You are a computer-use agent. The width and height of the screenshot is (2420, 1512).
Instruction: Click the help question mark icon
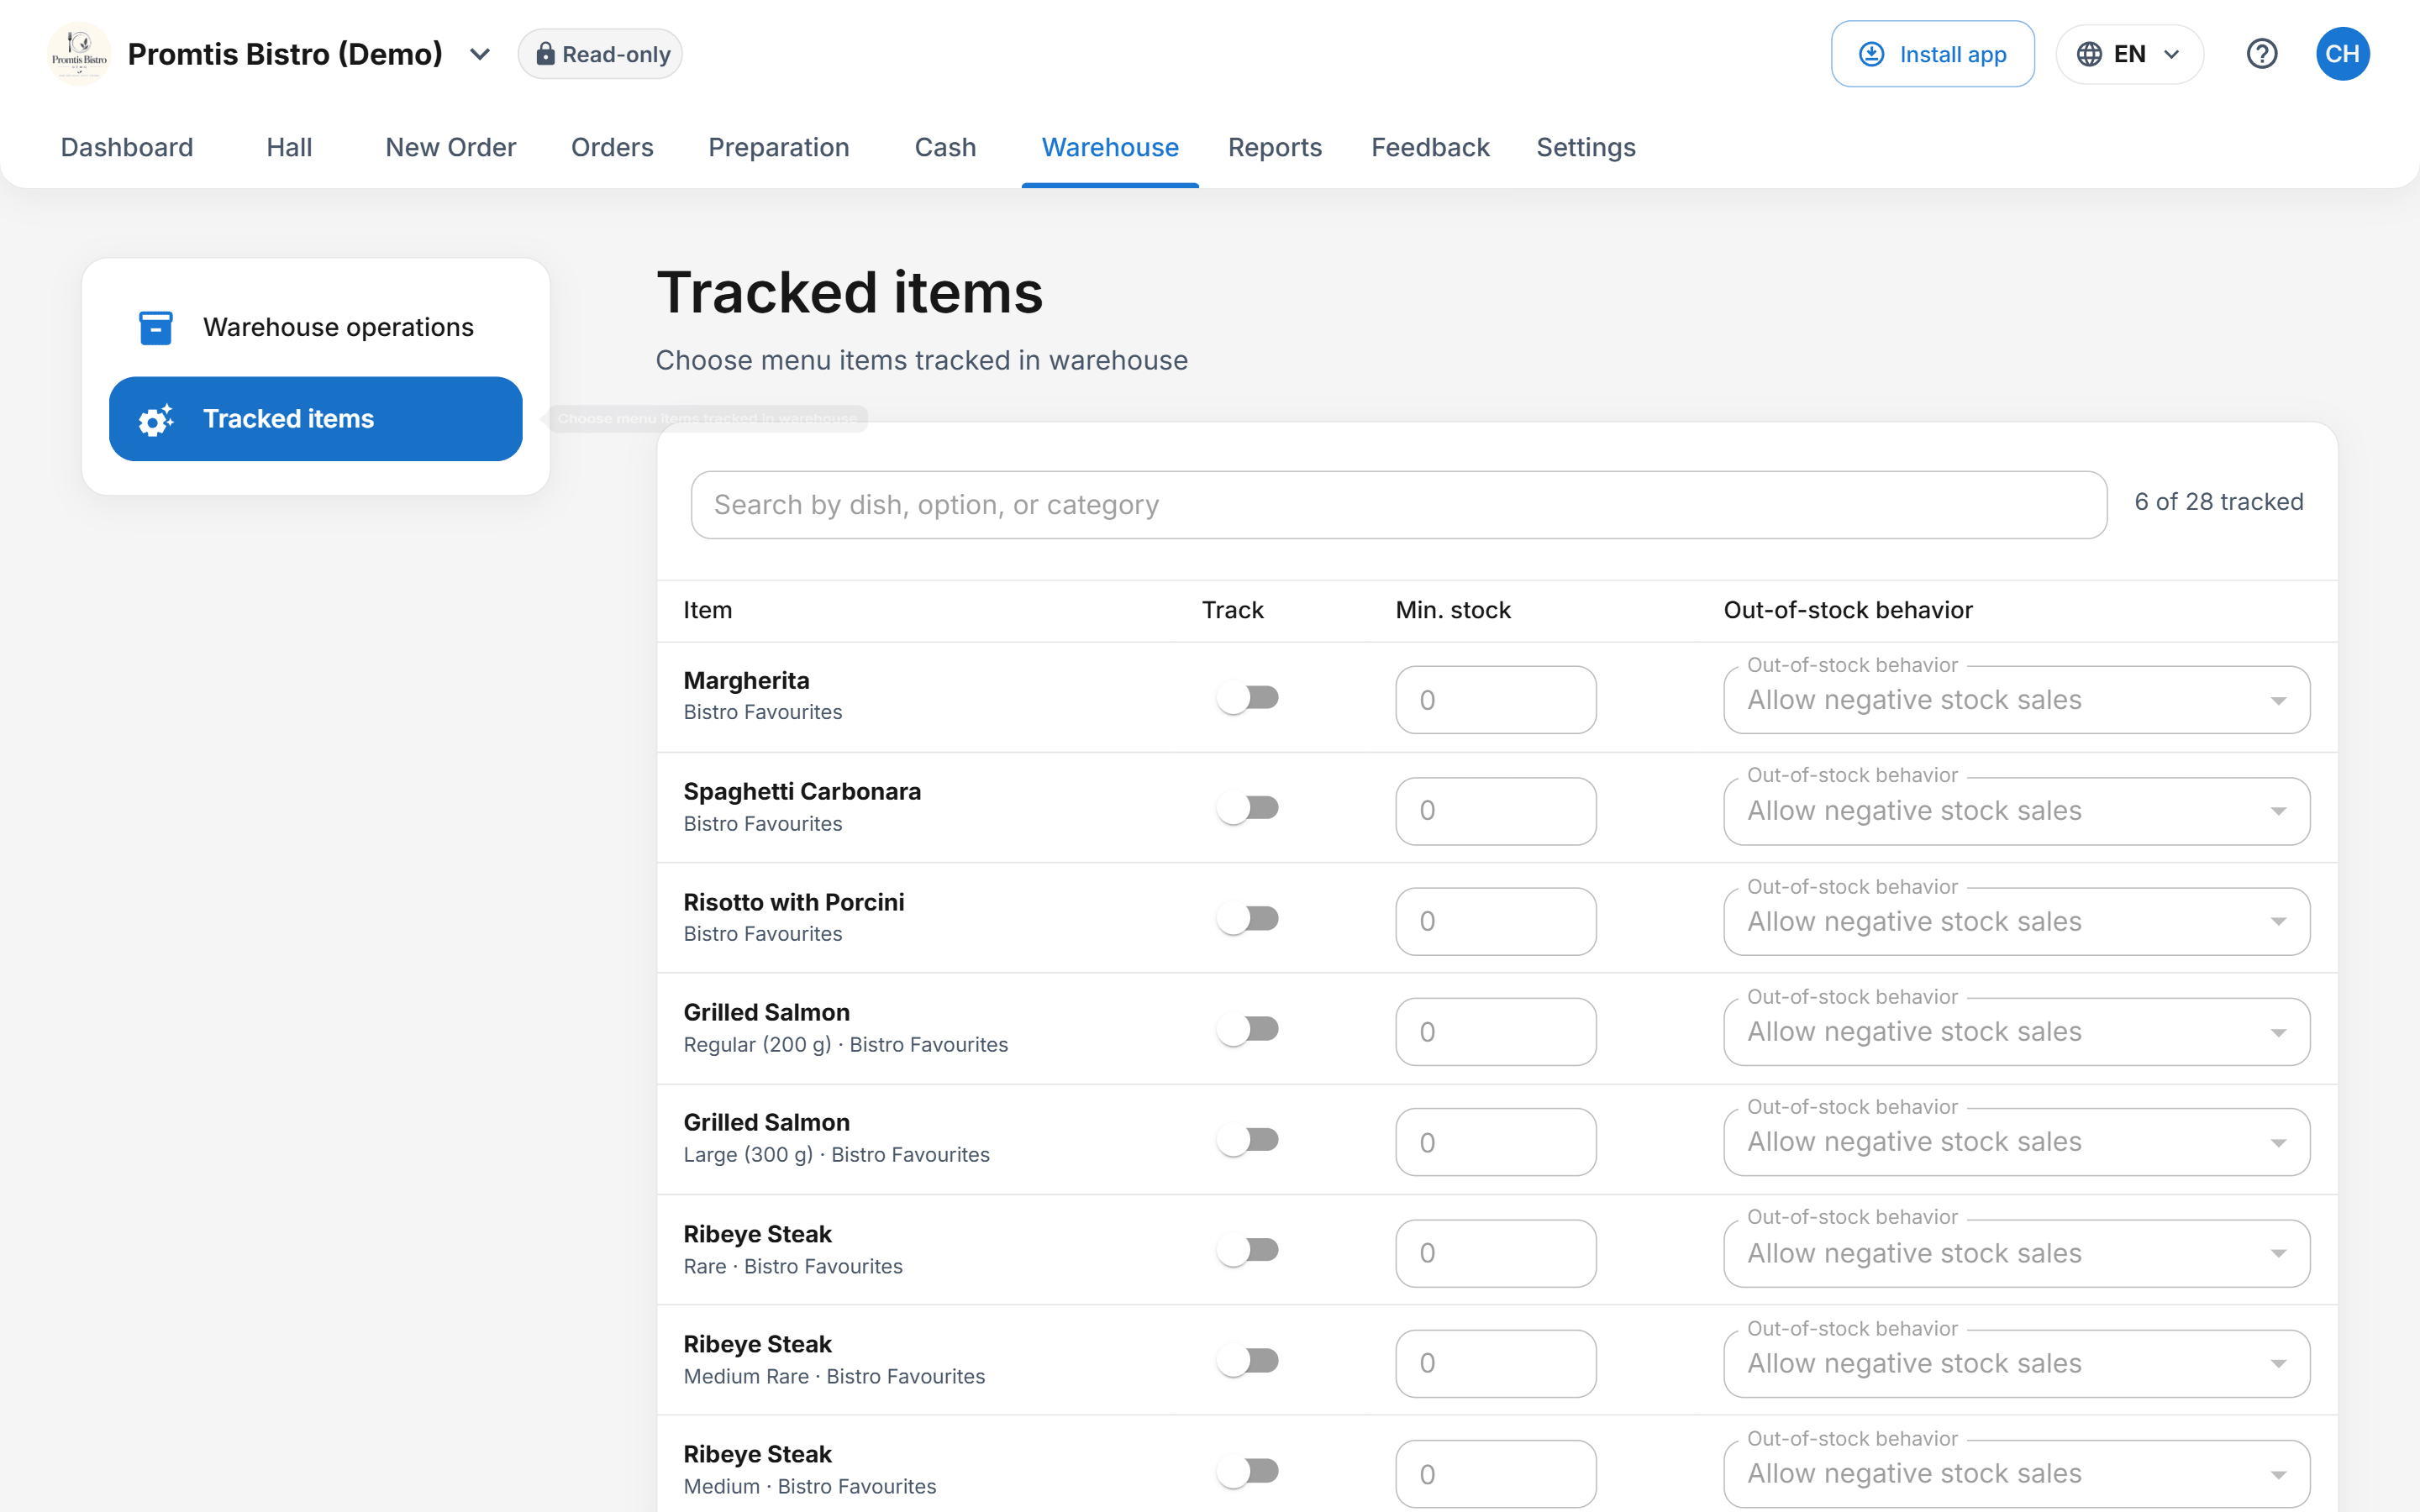coord(2261,54)
